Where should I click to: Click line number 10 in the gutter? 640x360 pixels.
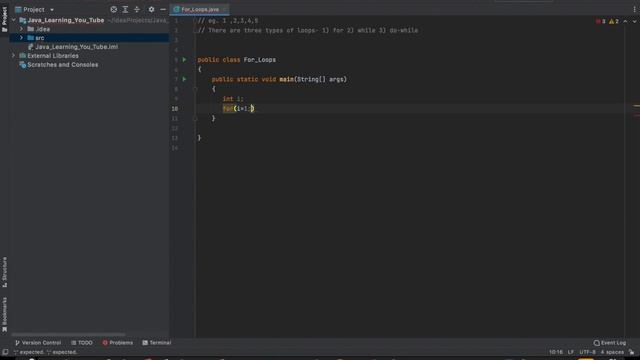point(175,109)
